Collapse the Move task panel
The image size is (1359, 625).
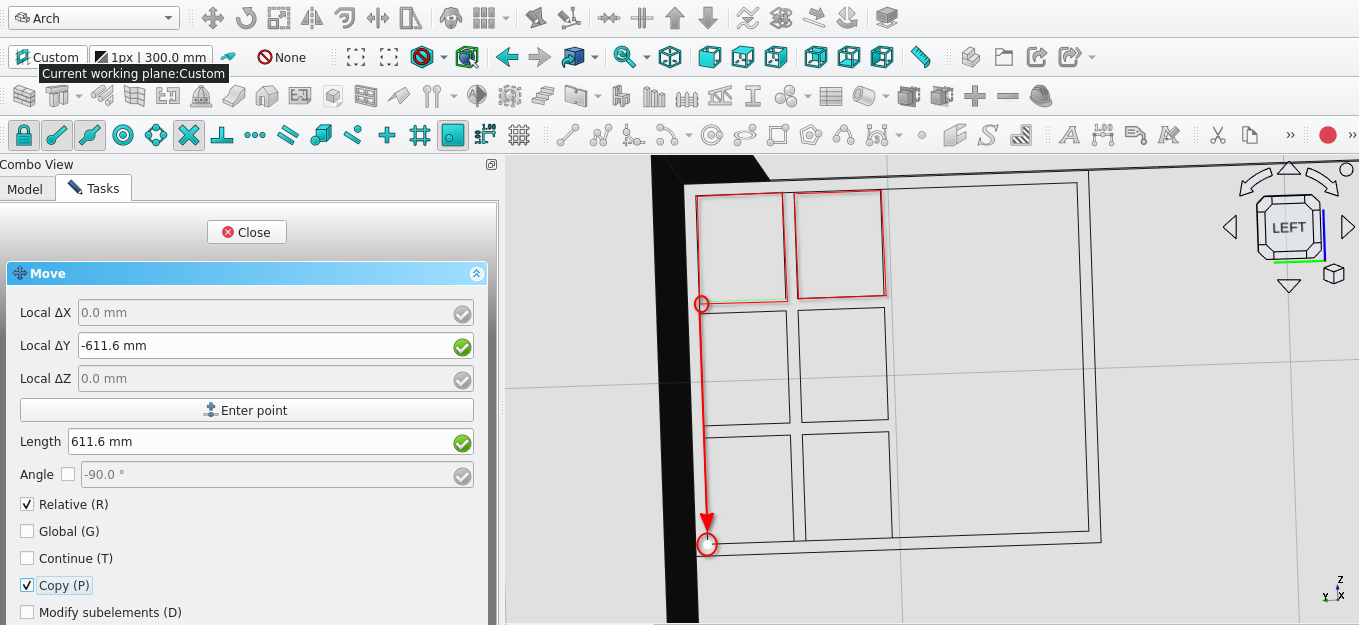(476, 274)
